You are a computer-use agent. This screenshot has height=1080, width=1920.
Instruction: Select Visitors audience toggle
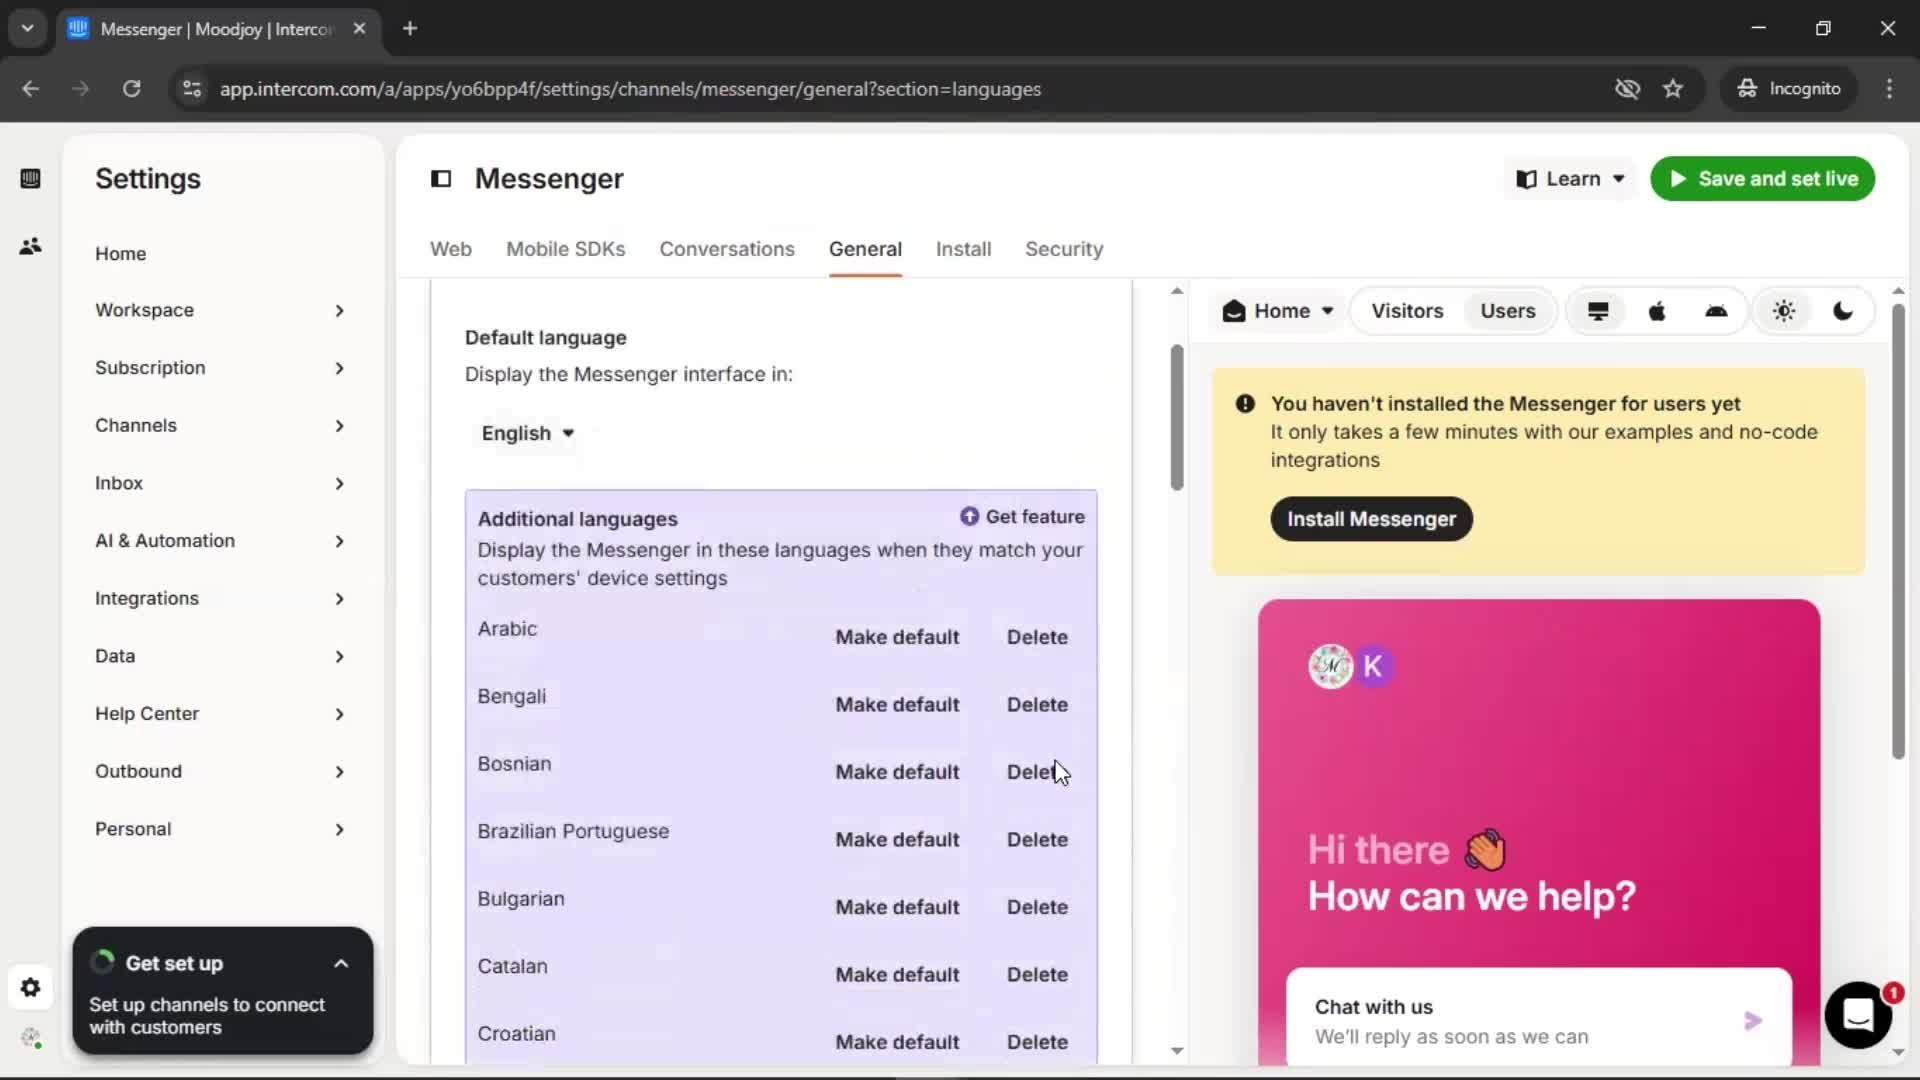1407,312
